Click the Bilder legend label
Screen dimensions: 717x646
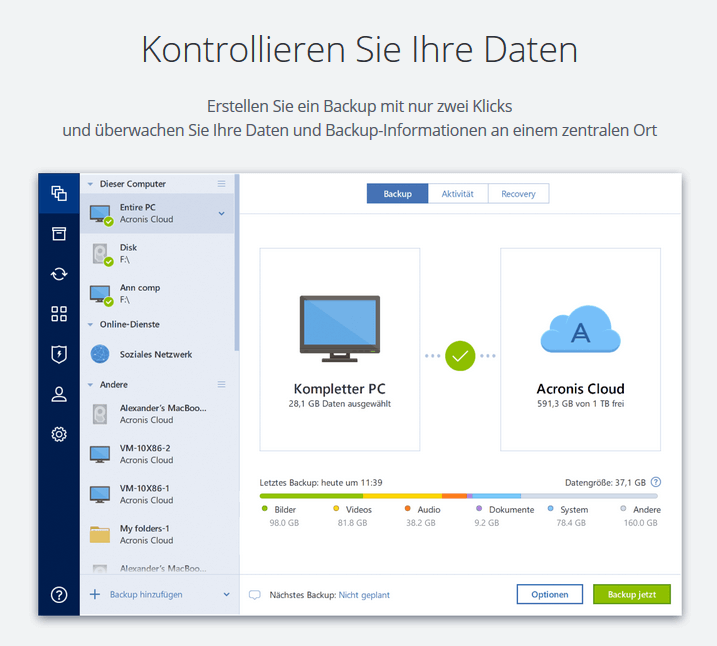(285, 509)
